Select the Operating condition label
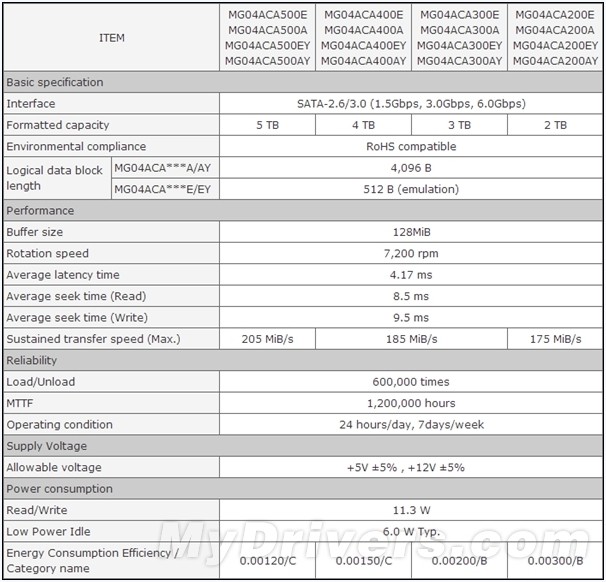The width and height of the screenshot is (606, 582). tap(60, 424)
